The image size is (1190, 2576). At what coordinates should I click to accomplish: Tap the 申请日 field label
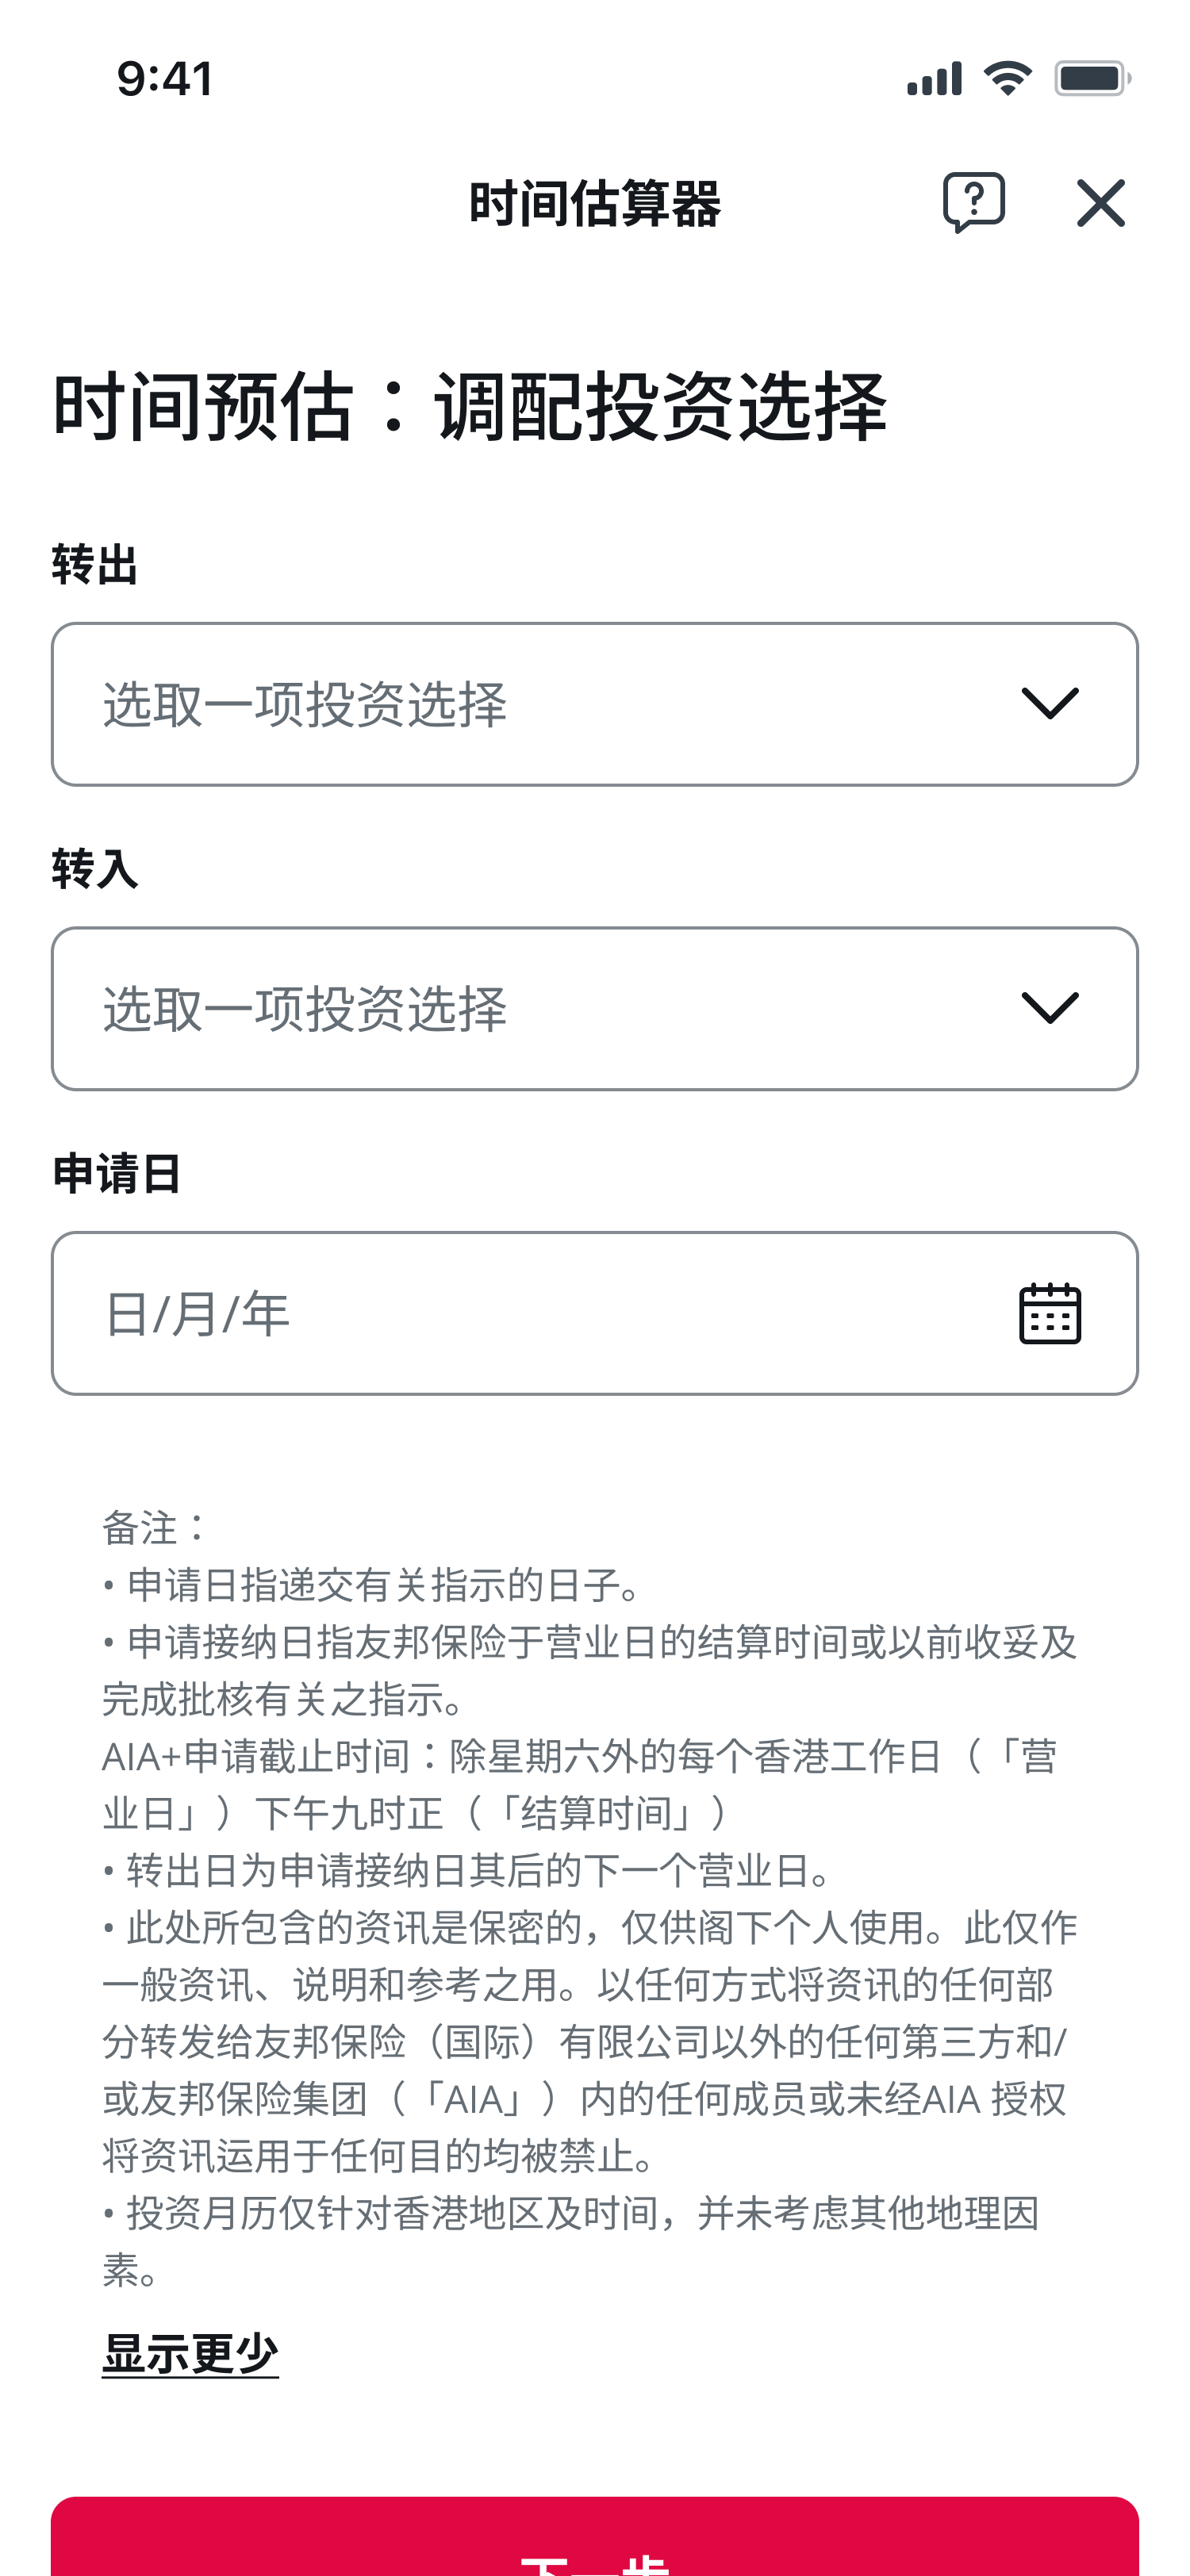(117, 1173)
